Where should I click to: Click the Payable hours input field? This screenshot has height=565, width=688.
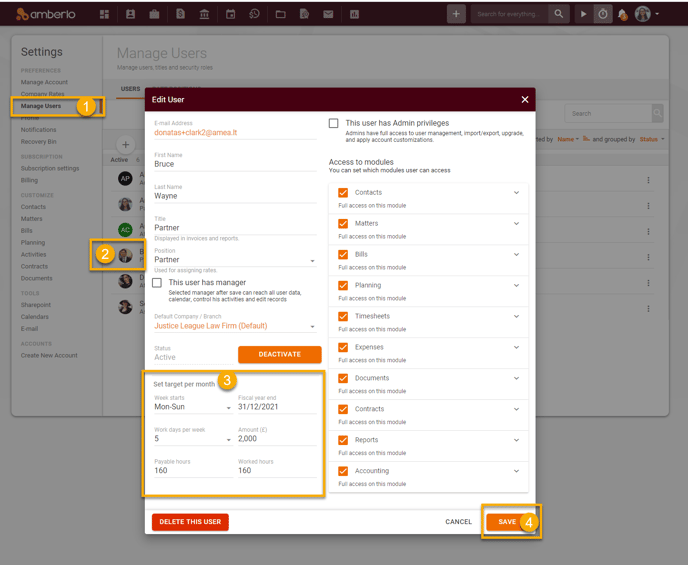[192, 470]
